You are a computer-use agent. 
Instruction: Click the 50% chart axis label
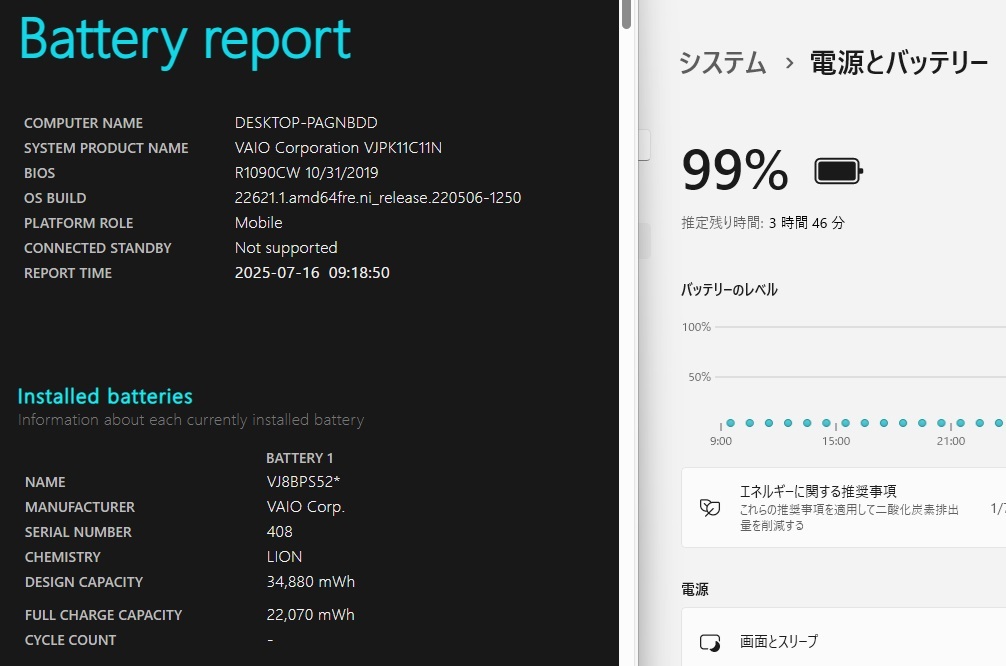[x=699, y=377]
